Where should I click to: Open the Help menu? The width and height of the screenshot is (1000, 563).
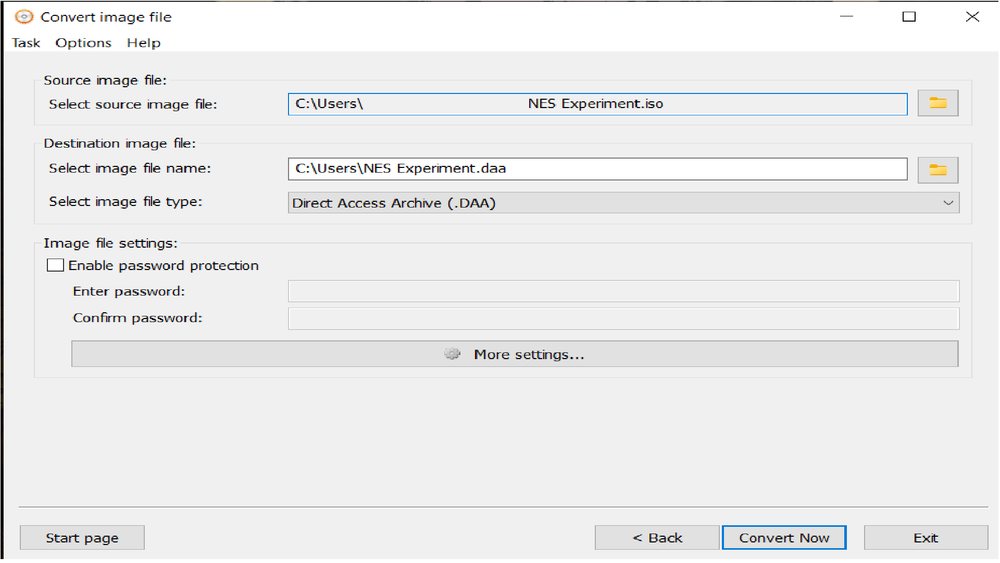tap(143, 43)
